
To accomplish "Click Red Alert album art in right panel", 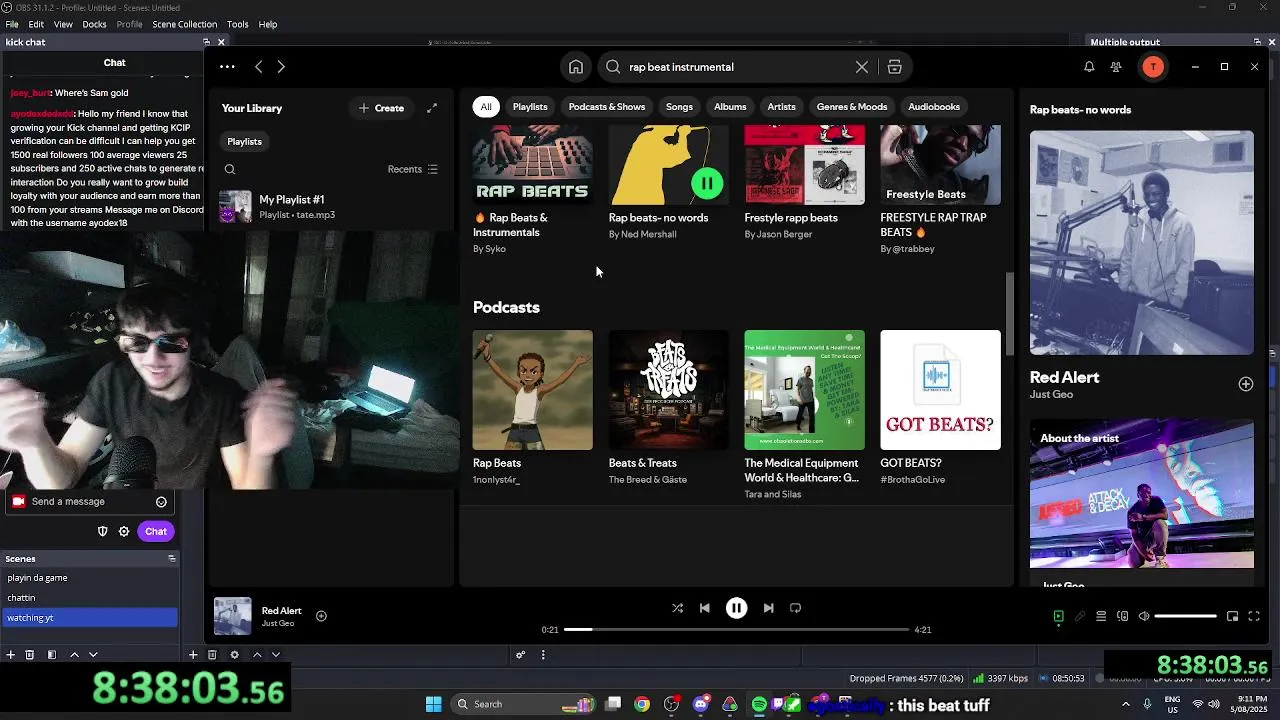I will 1141,243.
